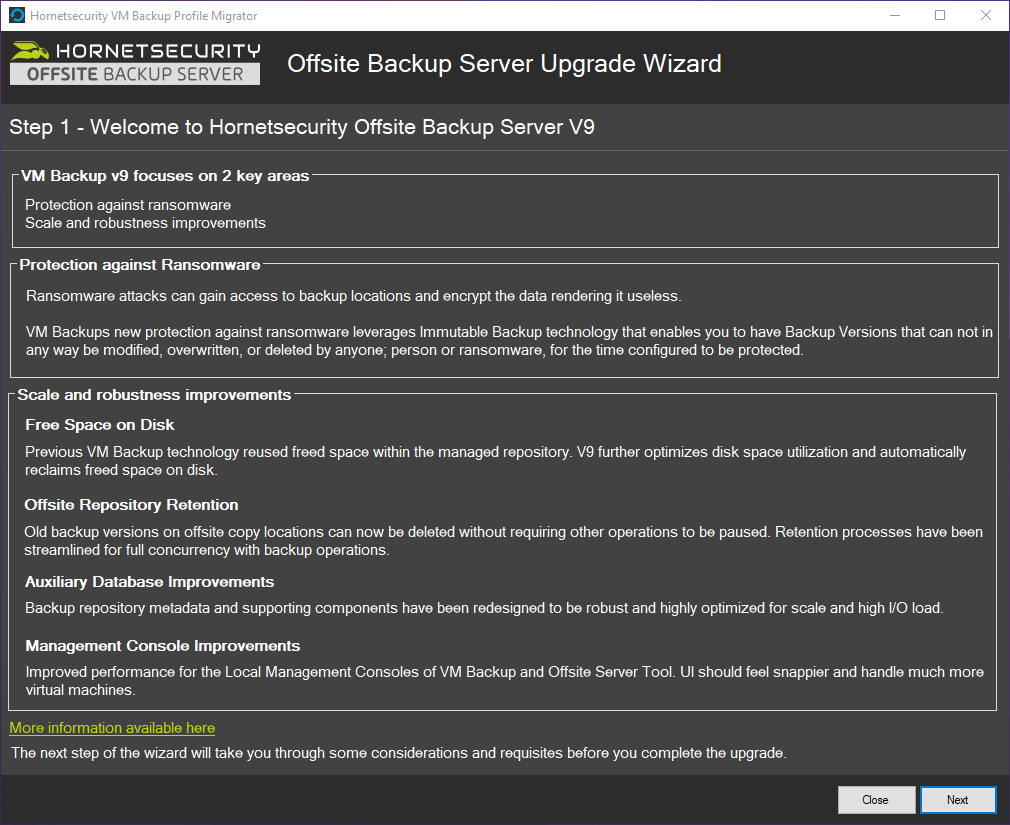Click the Offsite Backup Server Upgrade Wizard heading

coord(504,63)
